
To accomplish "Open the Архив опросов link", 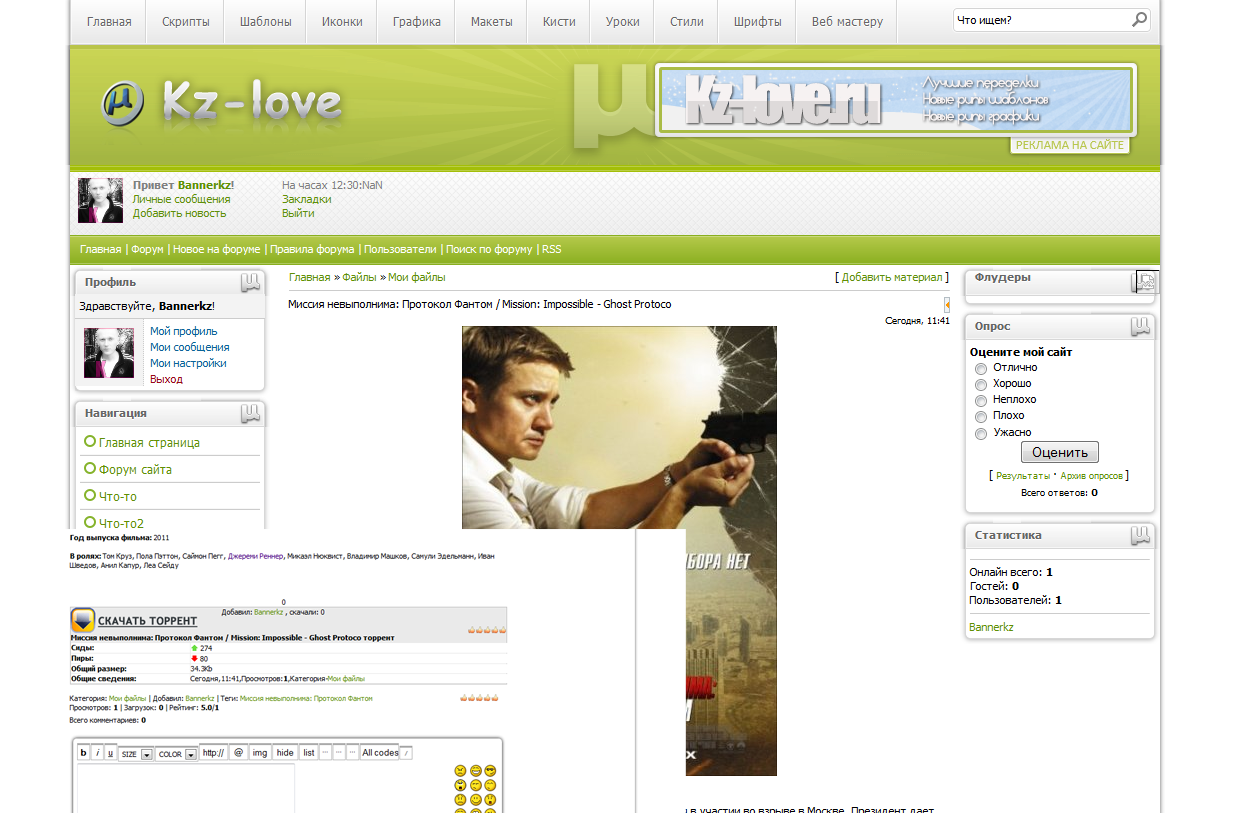I will (1092, 476).
